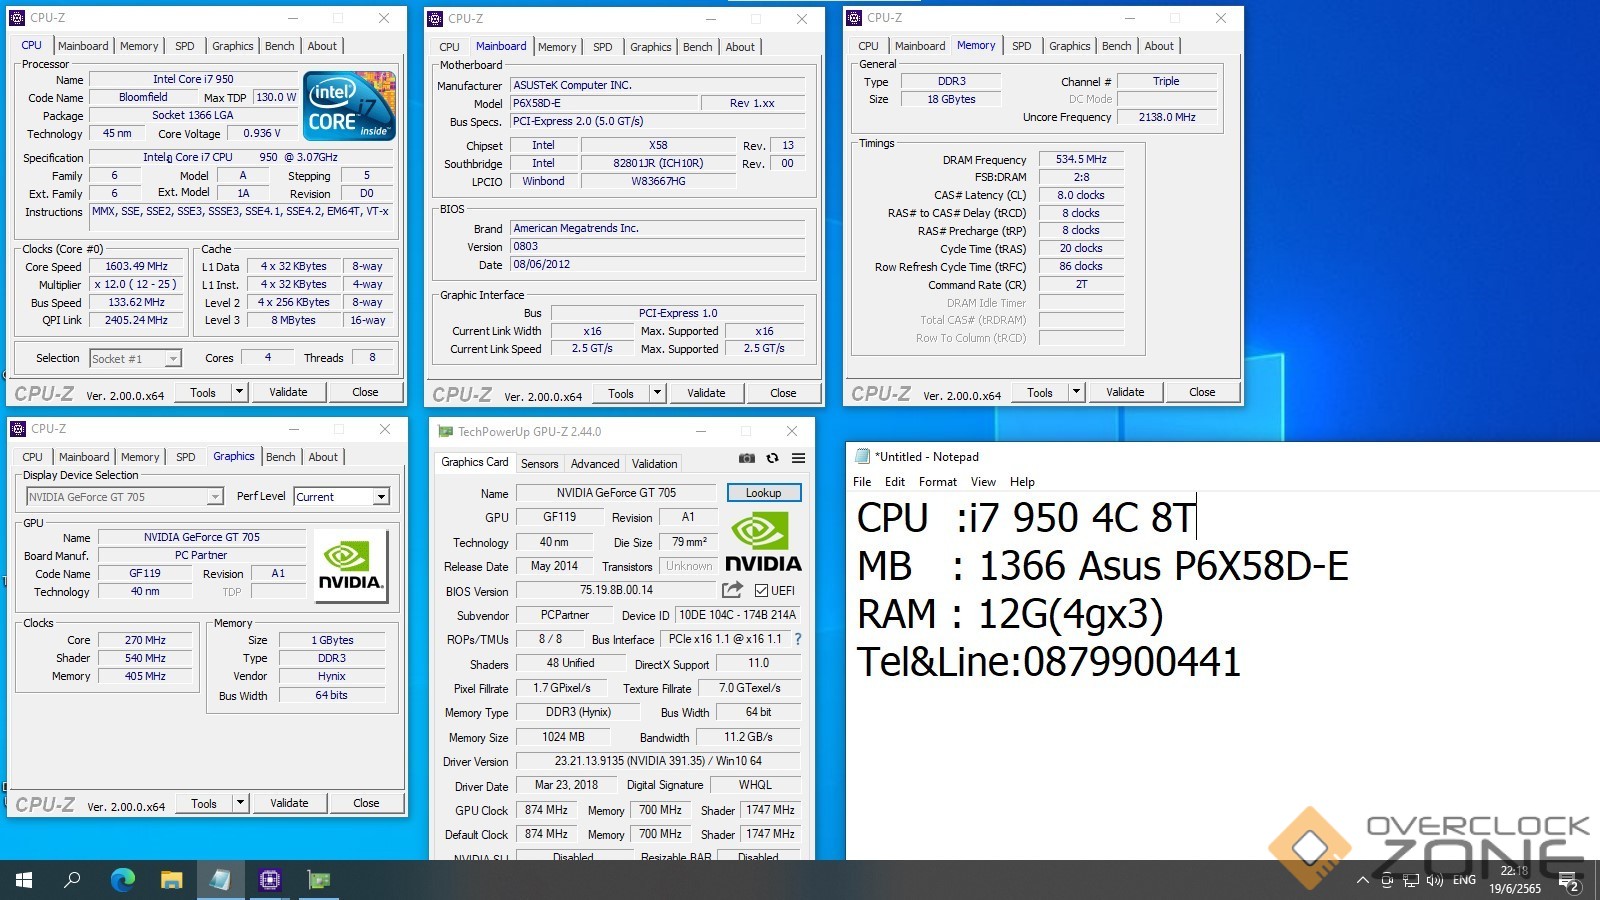1600x900 pixels.
Task: Click Validate in the CPU-Z Graphics window
Action: [x=289, y=803]
